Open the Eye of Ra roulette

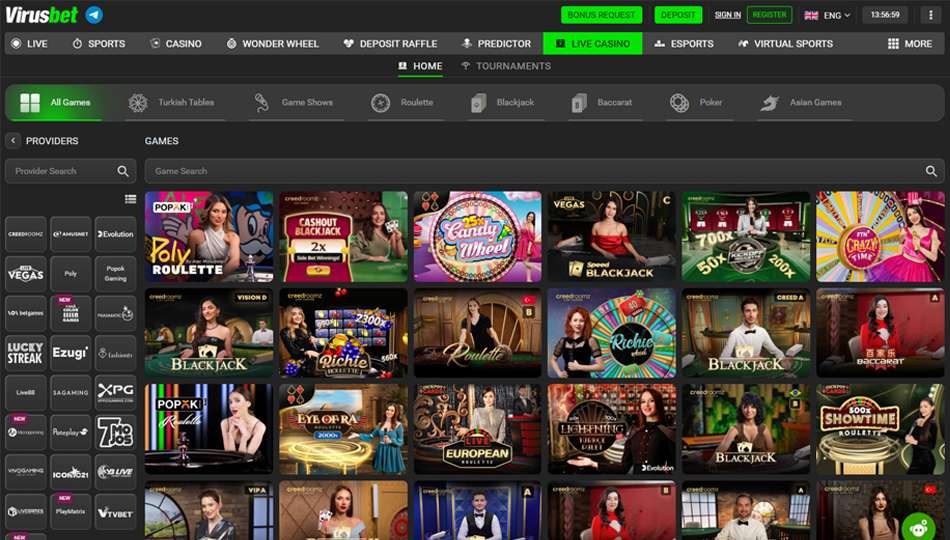pos(344,429)
